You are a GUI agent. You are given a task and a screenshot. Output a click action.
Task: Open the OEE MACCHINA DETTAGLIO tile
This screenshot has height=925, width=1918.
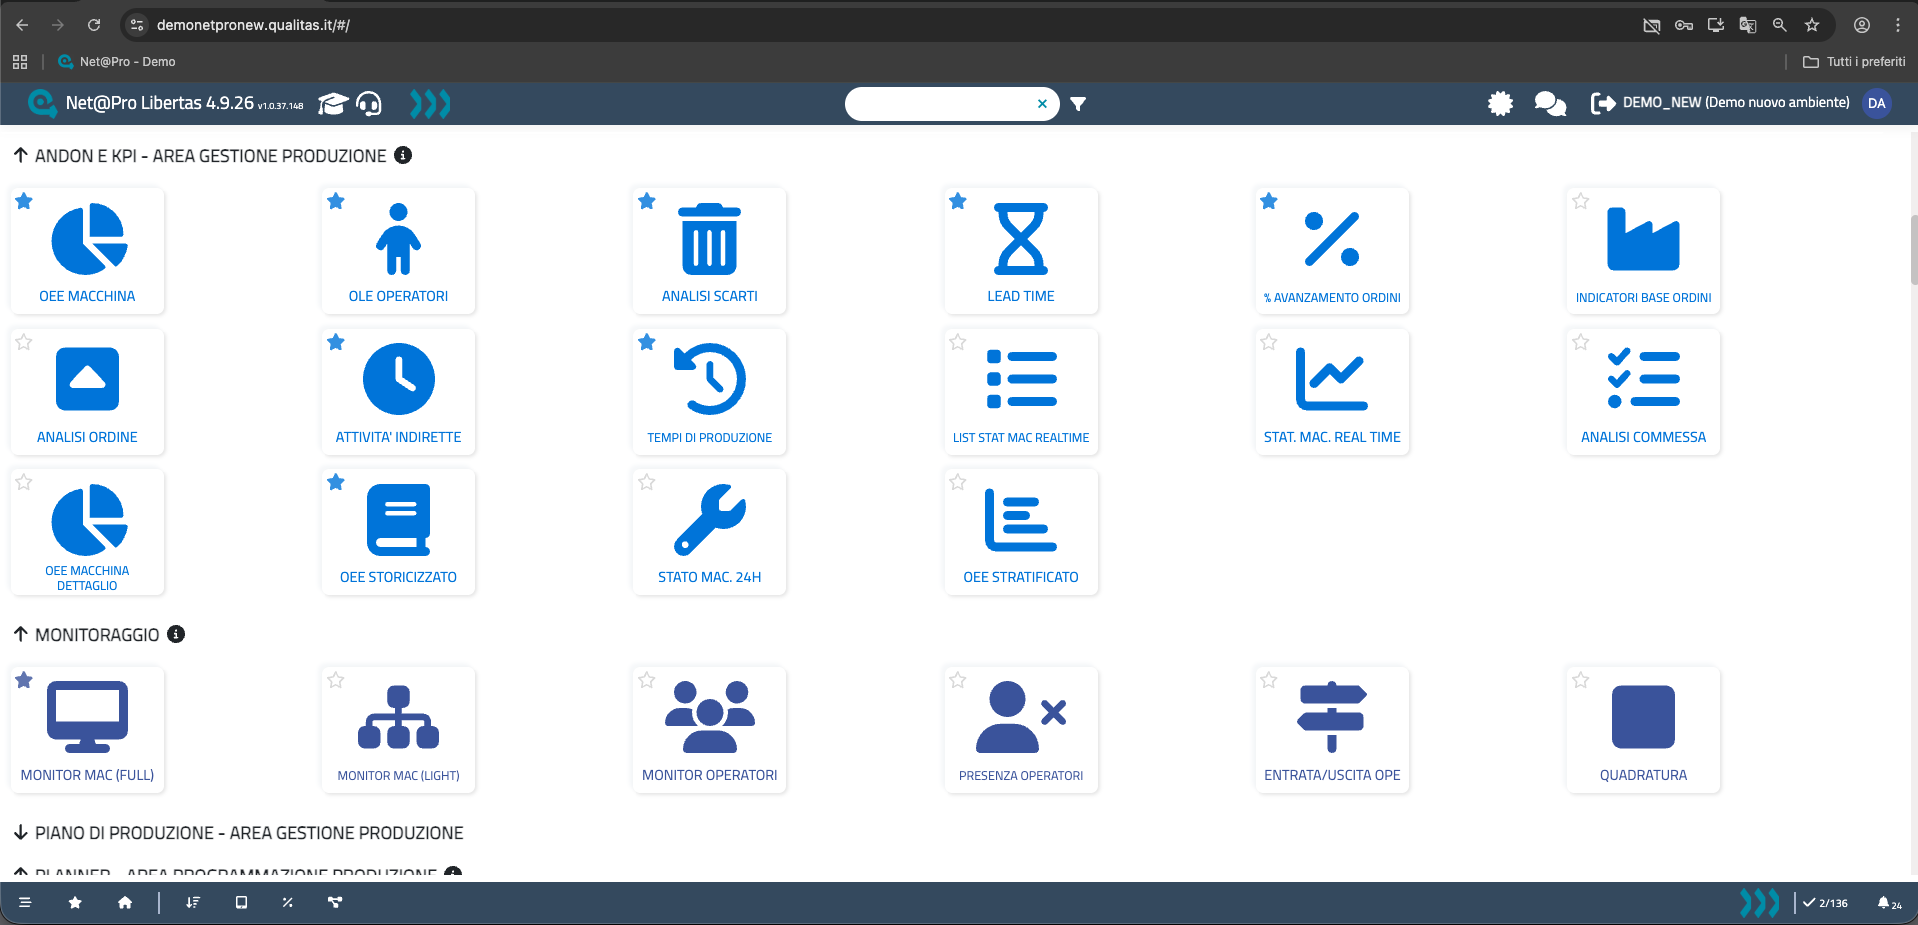87,532
